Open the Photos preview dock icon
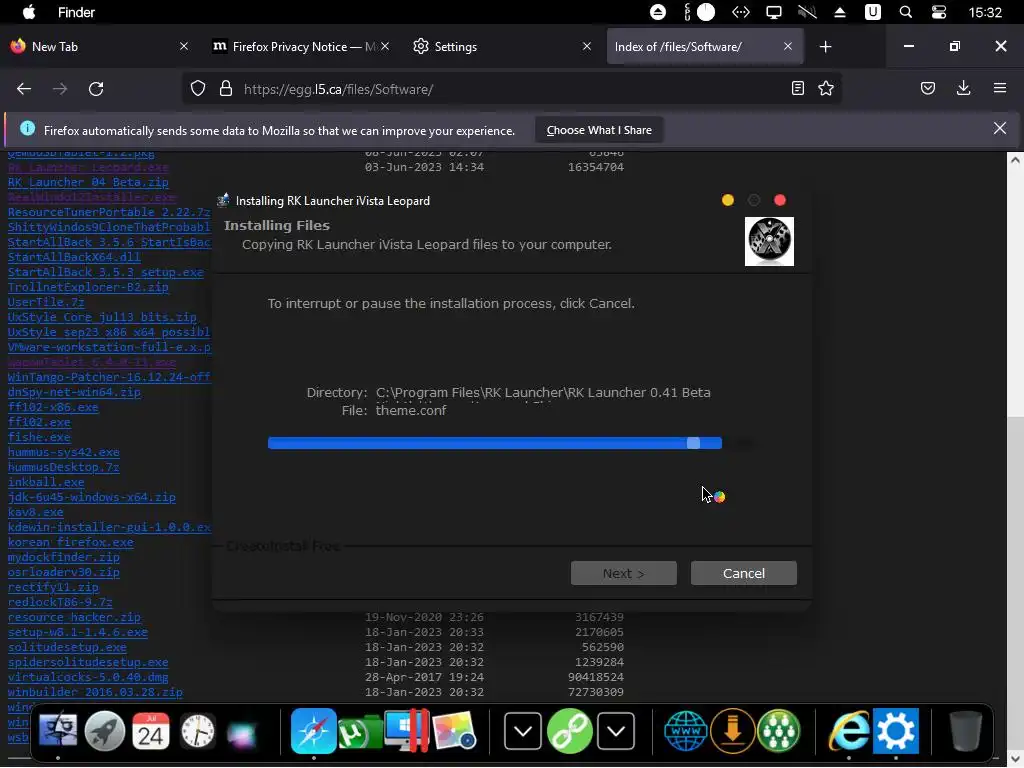1024x768 pixels. [455, 730]
